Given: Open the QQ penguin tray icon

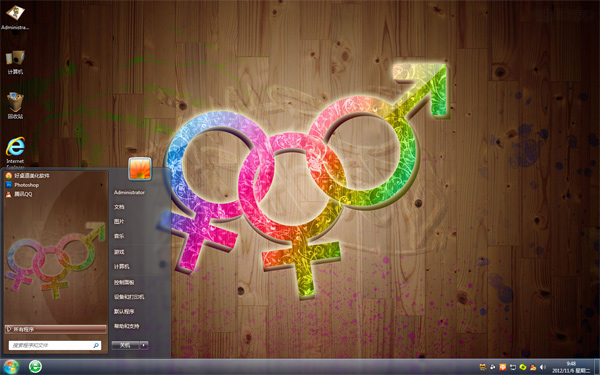Looking at the screenshot, I should (533, 367).
